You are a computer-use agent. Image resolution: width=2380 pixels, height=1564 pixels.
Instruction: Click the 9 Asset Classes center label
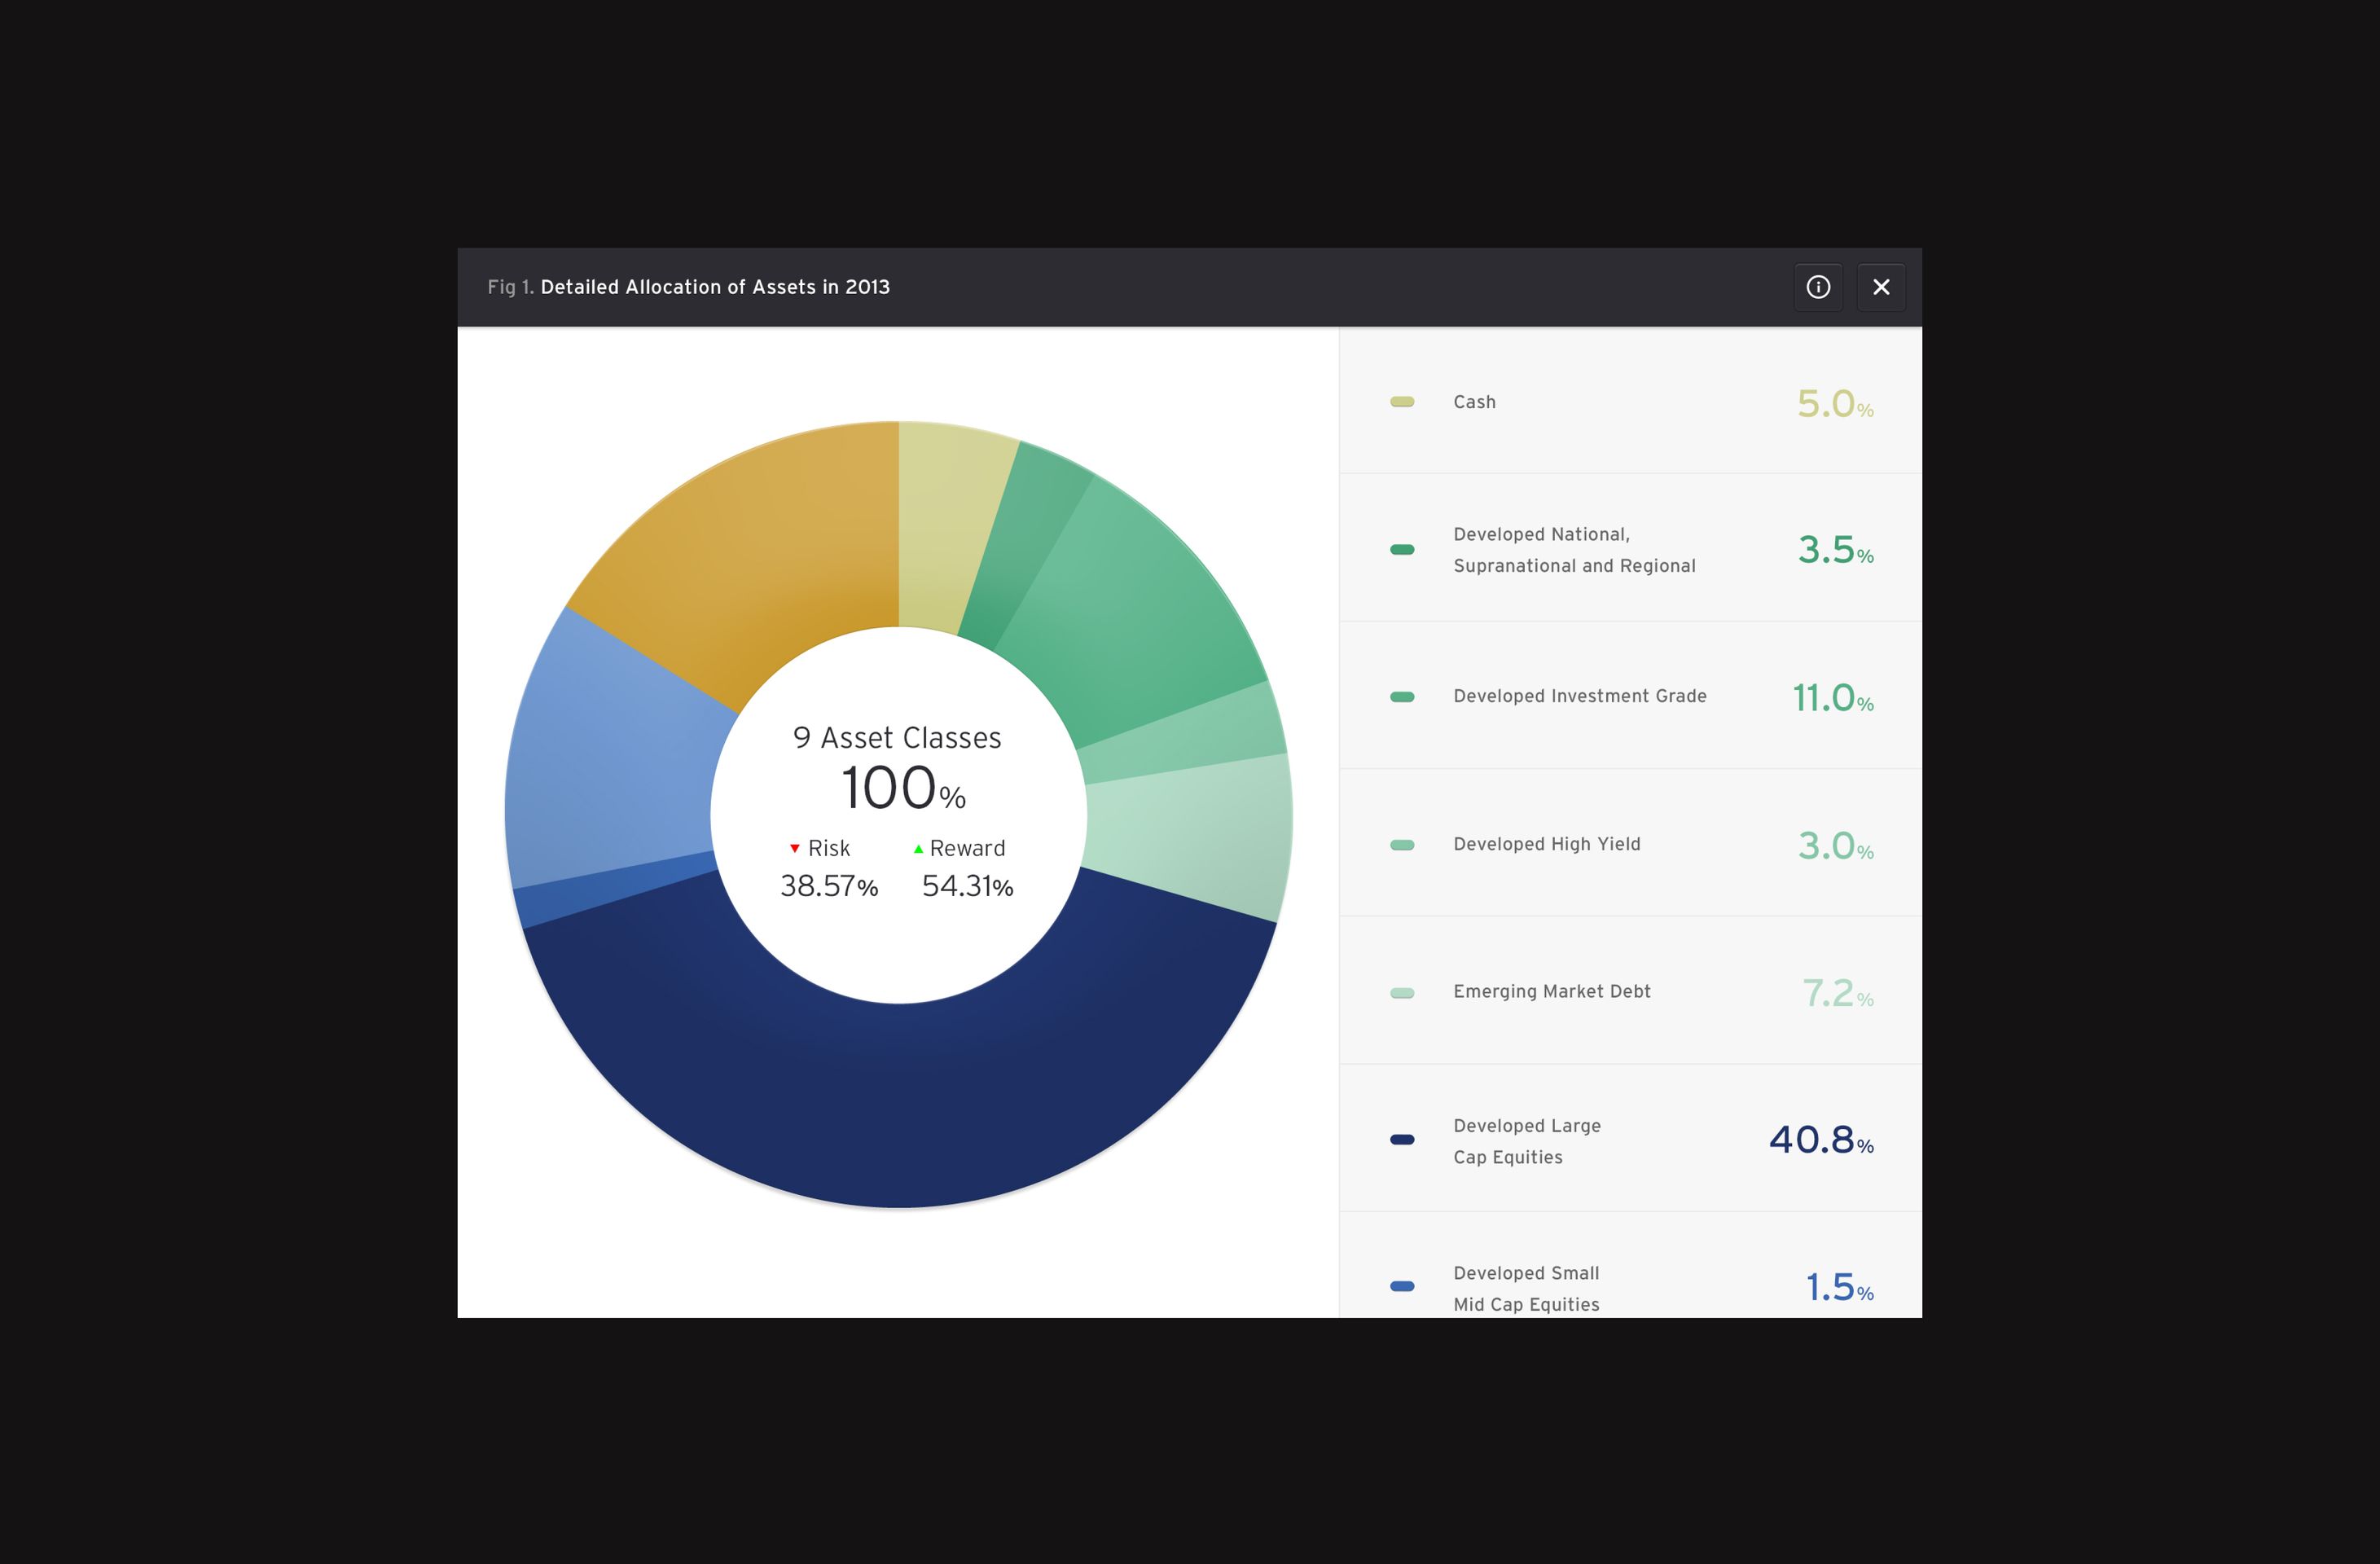click(897, 738)
